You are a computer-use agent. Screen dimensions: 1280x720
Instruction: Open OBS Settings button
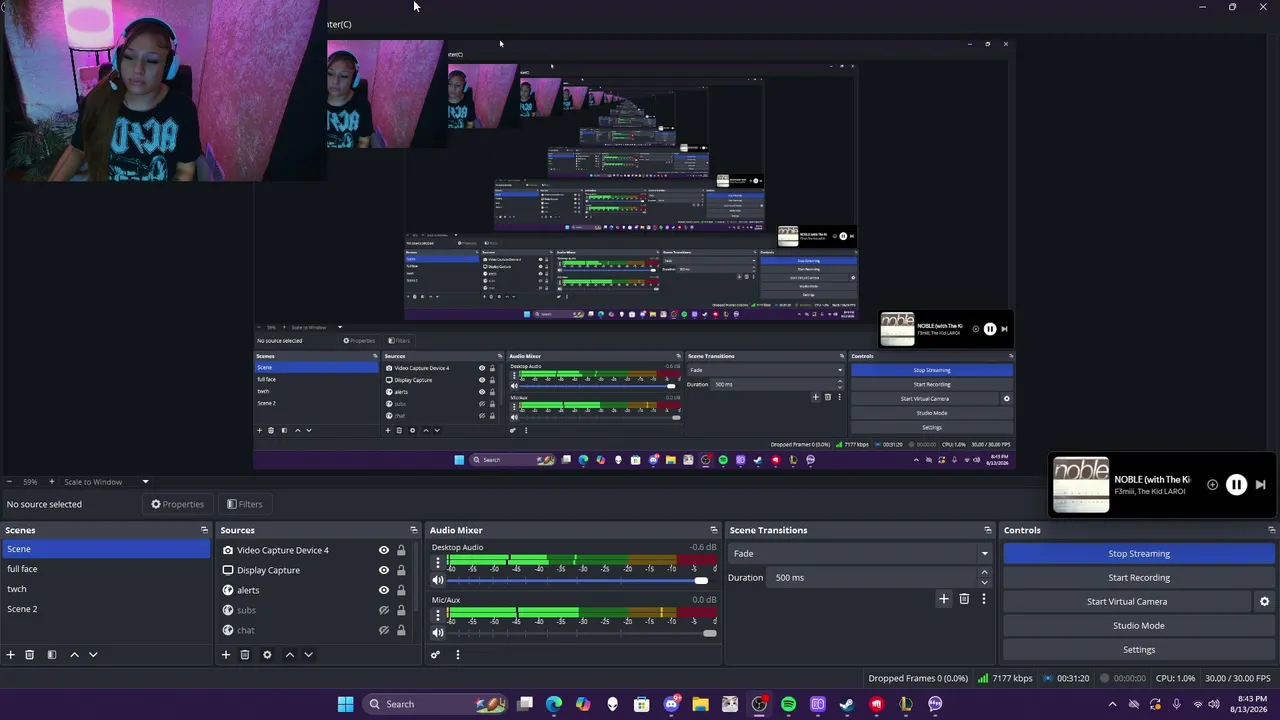pos(1139,650)
